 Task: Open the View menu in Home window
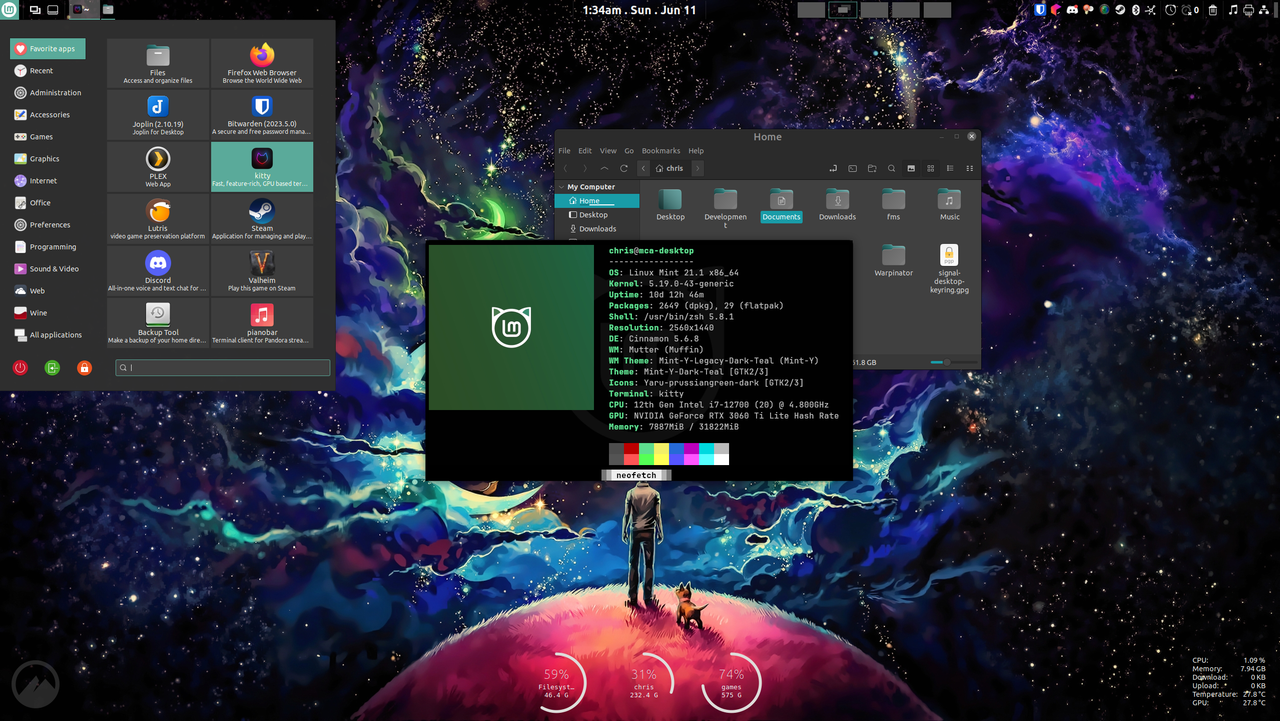click(x=608, y=151)
